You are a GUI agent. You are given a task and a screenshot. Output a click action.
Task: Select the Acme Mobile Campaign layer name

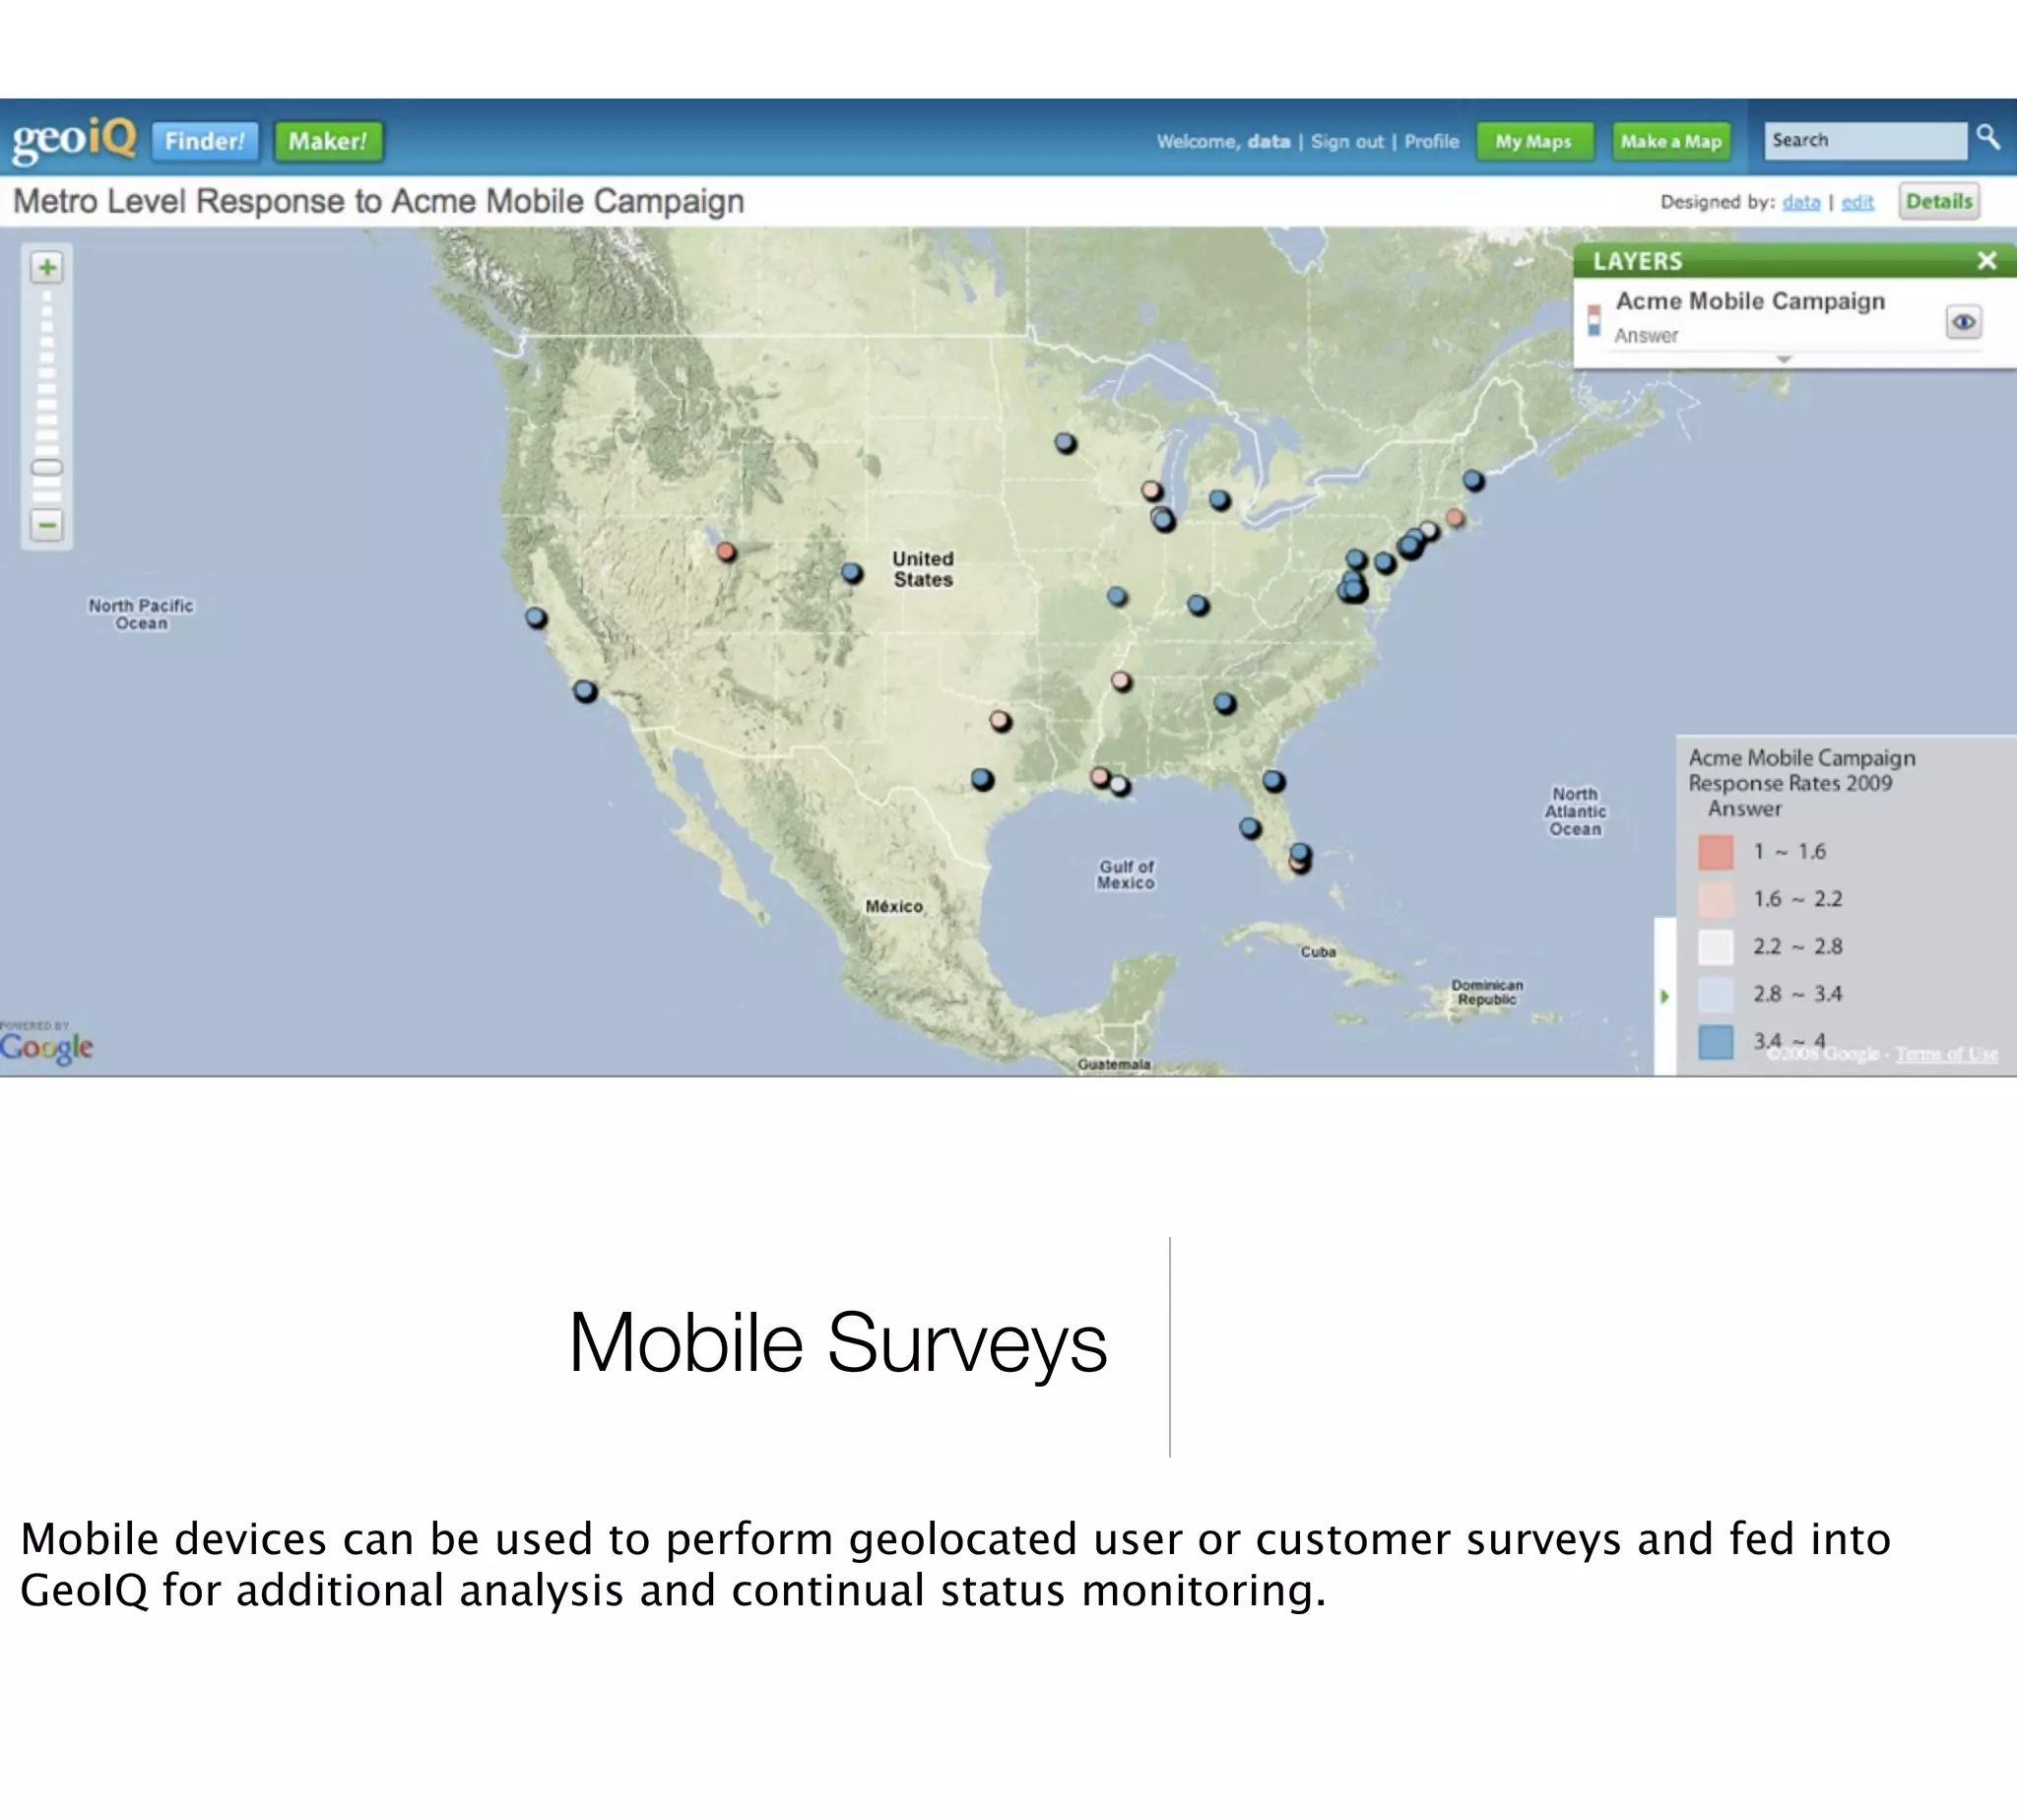pos(1750,301)
